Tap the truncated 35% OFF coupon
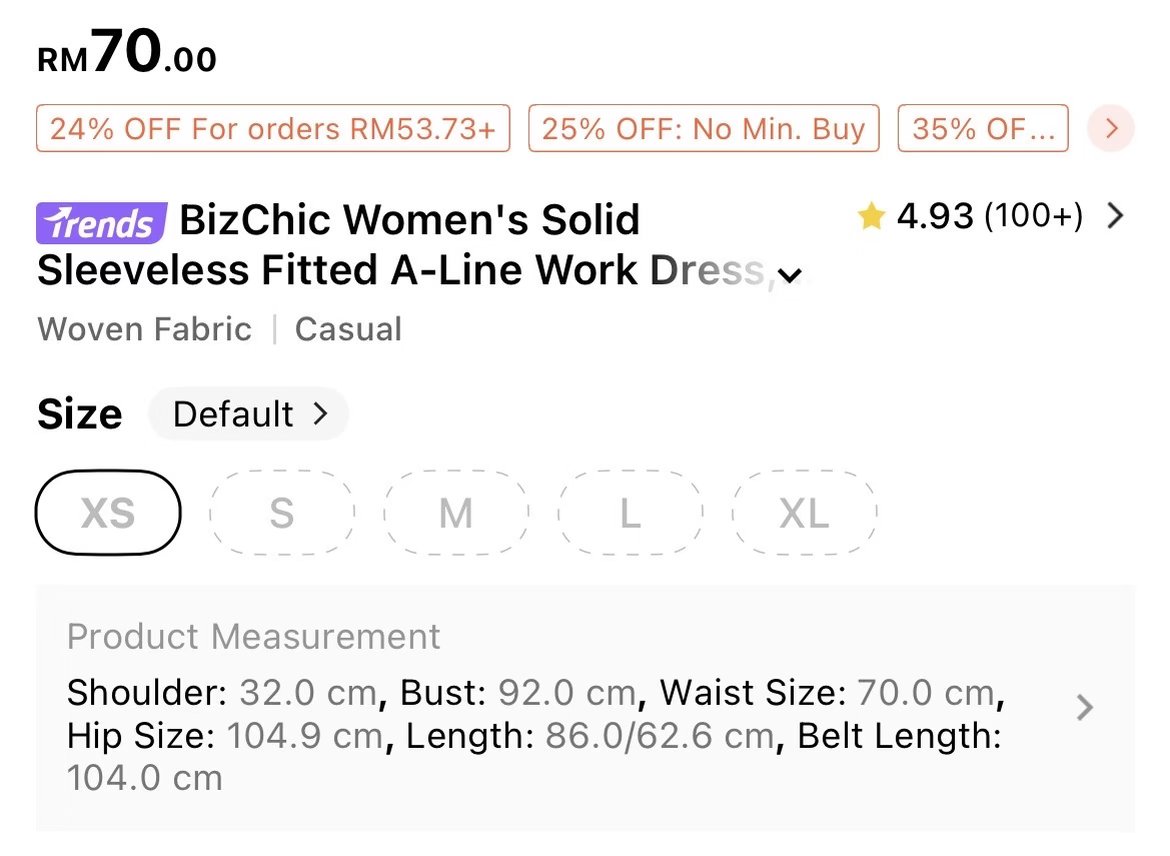 [x=982, y=129]
